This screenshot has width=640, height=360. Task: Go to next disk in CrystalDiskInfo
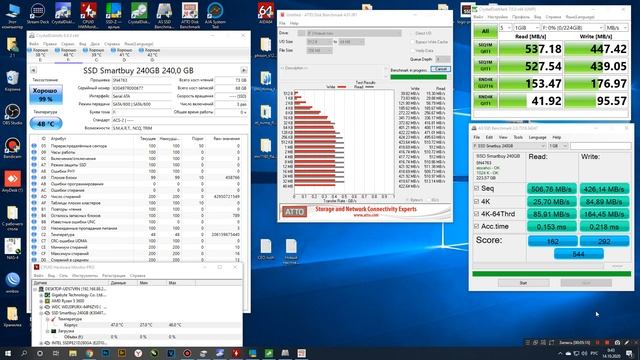244,70
